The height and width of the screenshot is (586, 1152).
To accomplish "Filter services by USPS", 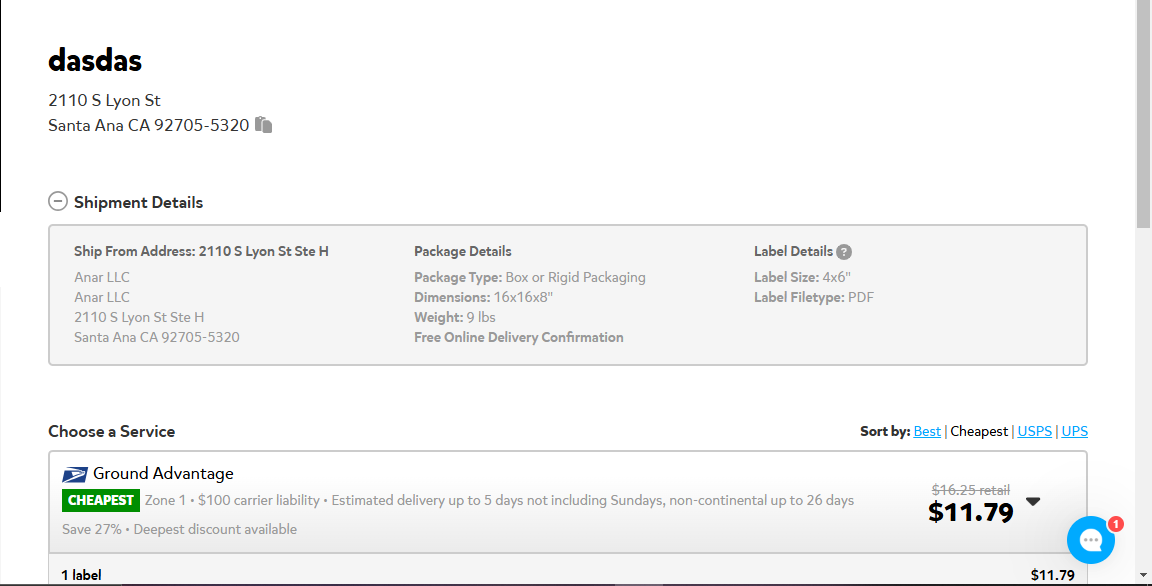I will pos(1034,432).
